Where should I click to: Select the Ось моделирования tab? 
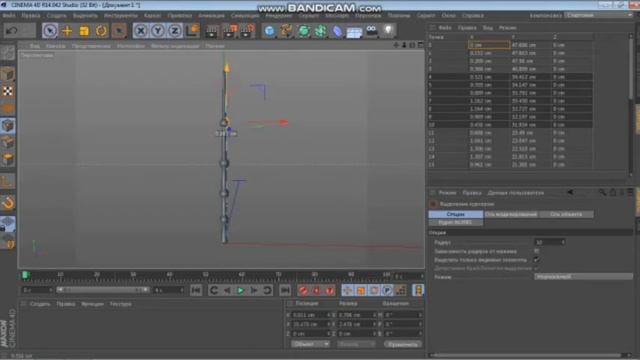(511, 214)
